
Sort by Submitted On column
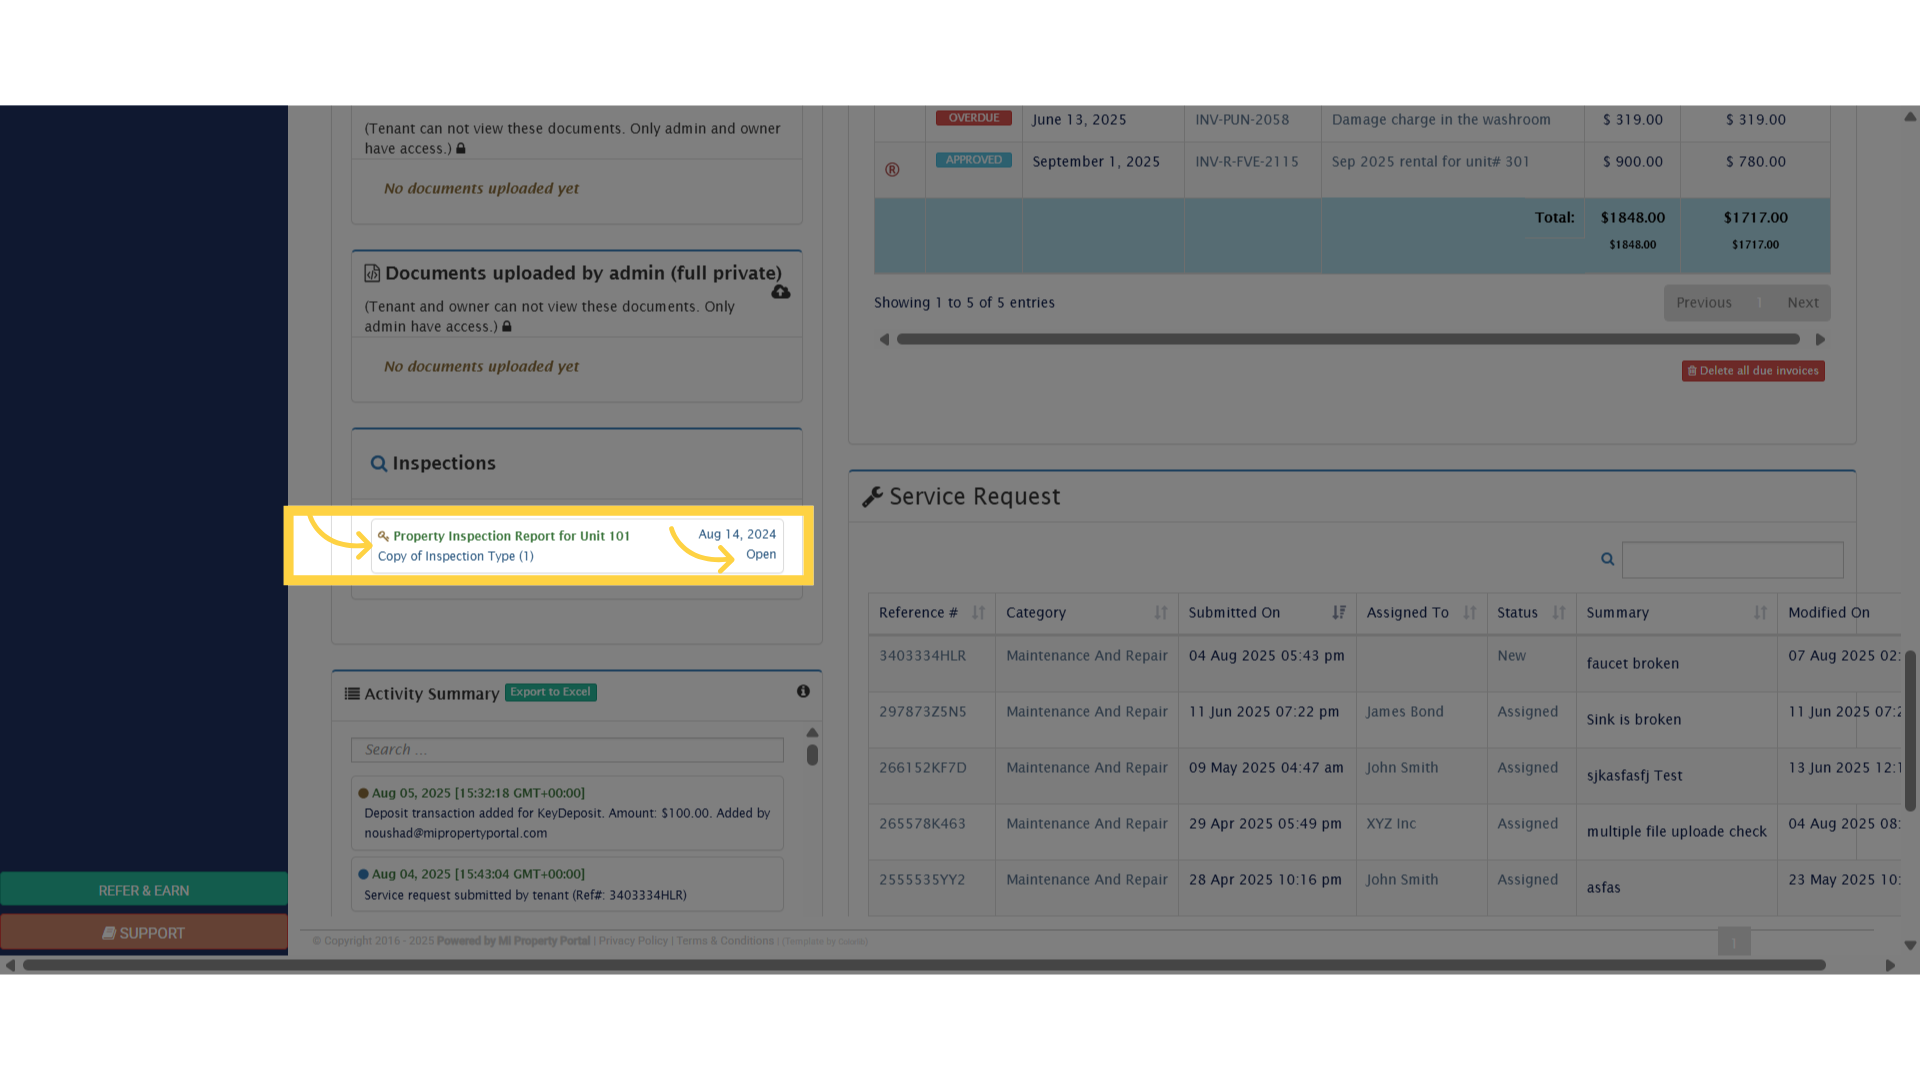coord(1267,613)
